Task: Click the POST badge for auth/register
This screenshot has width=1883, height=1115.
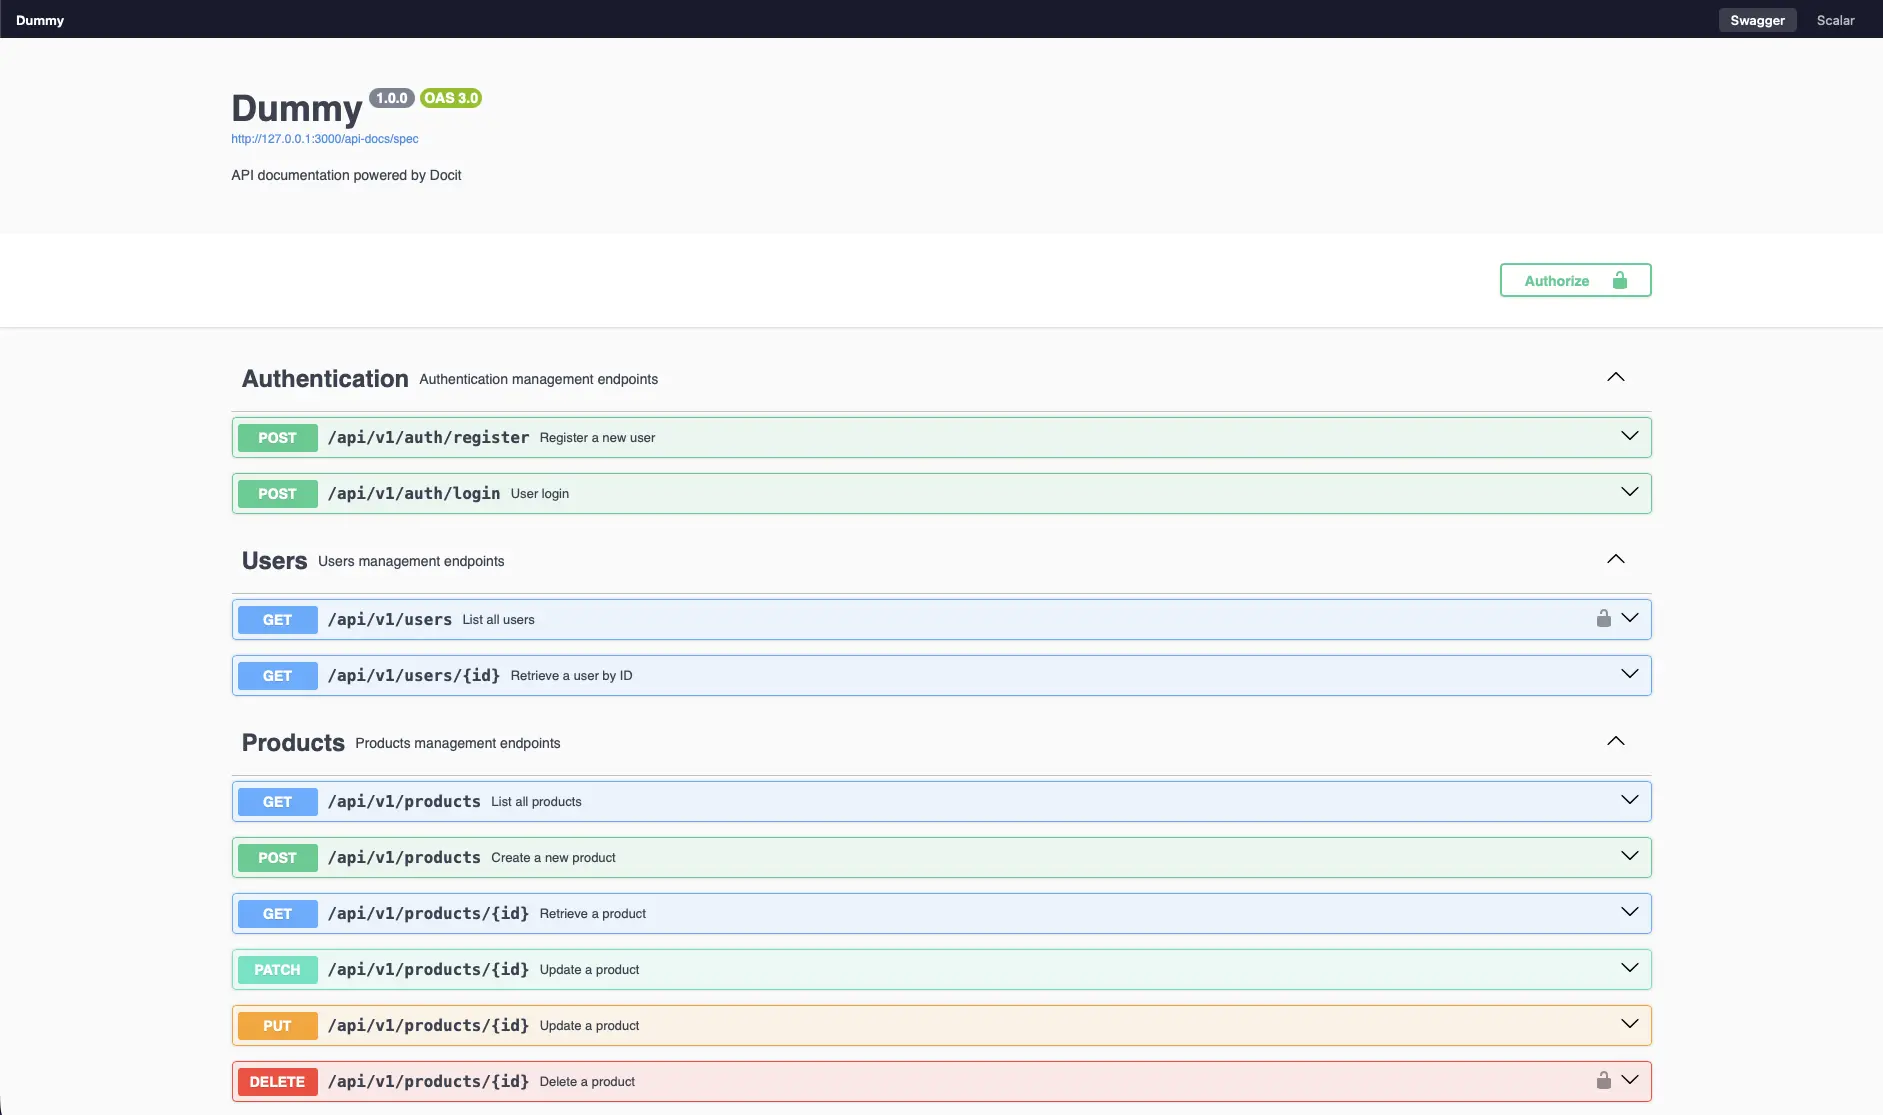Action: [x=277, y=438]
